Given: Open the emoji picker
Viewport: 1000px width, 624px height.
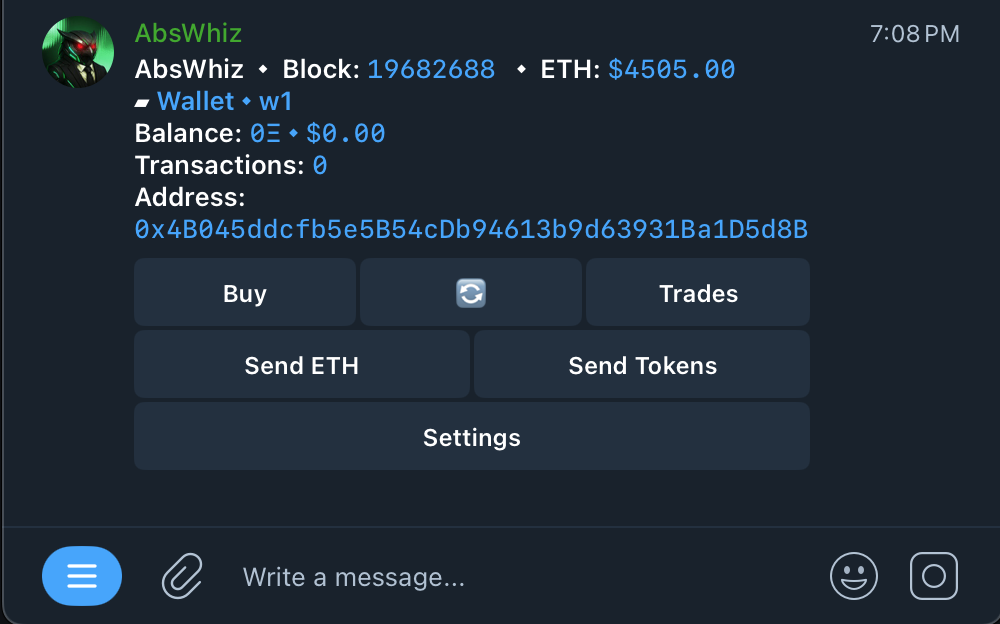Looking at the screenshot, I should [854, 577].
